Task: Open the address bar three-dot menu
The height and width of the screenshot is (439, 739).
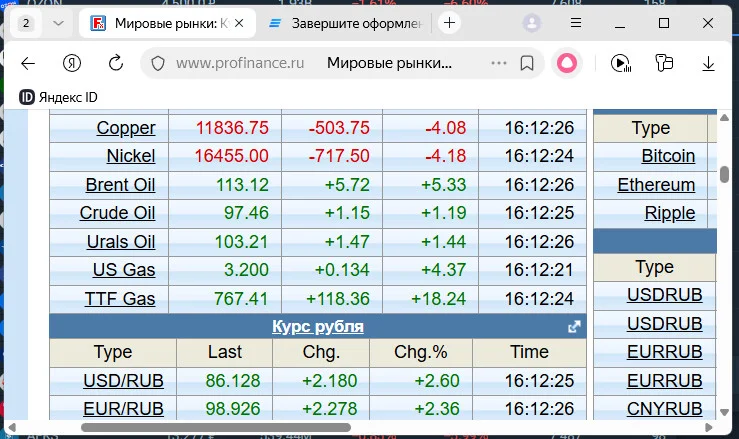Action: pyautogui.click(x=499, y=63)
